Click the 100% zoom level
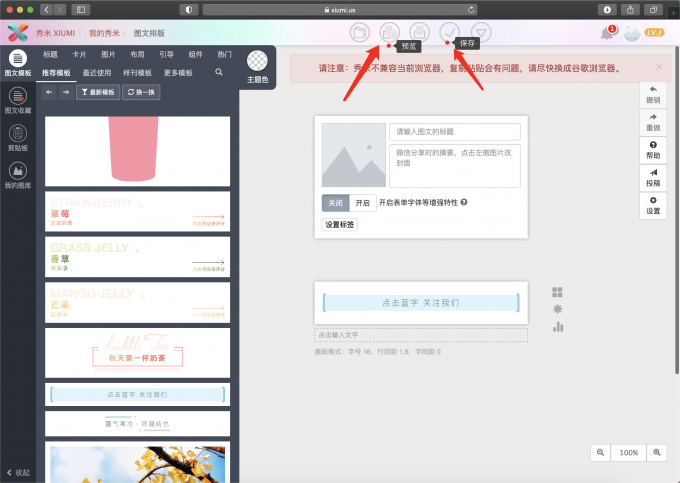 pos(628,453)
